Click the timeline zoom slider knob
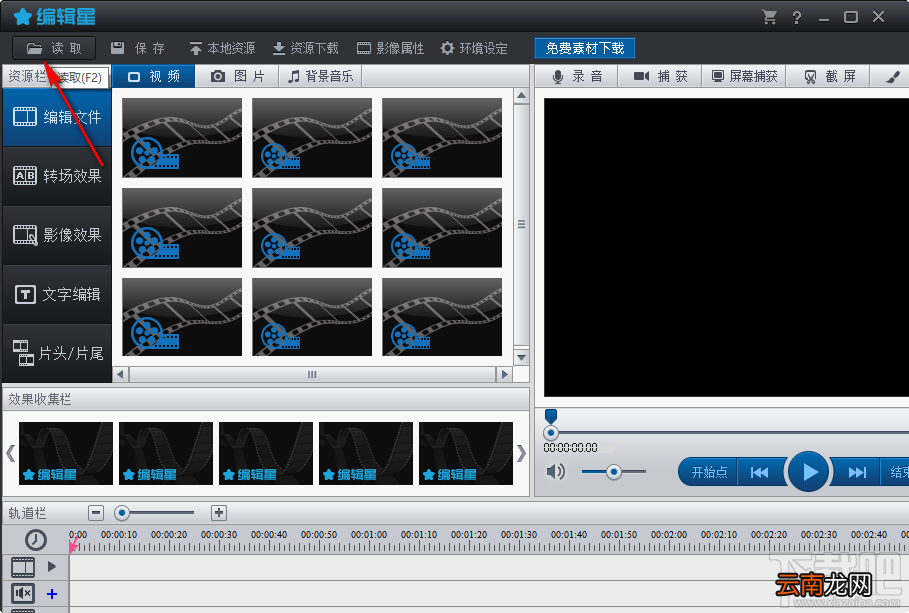The height and width of the screenshot is (613, 909). click(122, 513)
